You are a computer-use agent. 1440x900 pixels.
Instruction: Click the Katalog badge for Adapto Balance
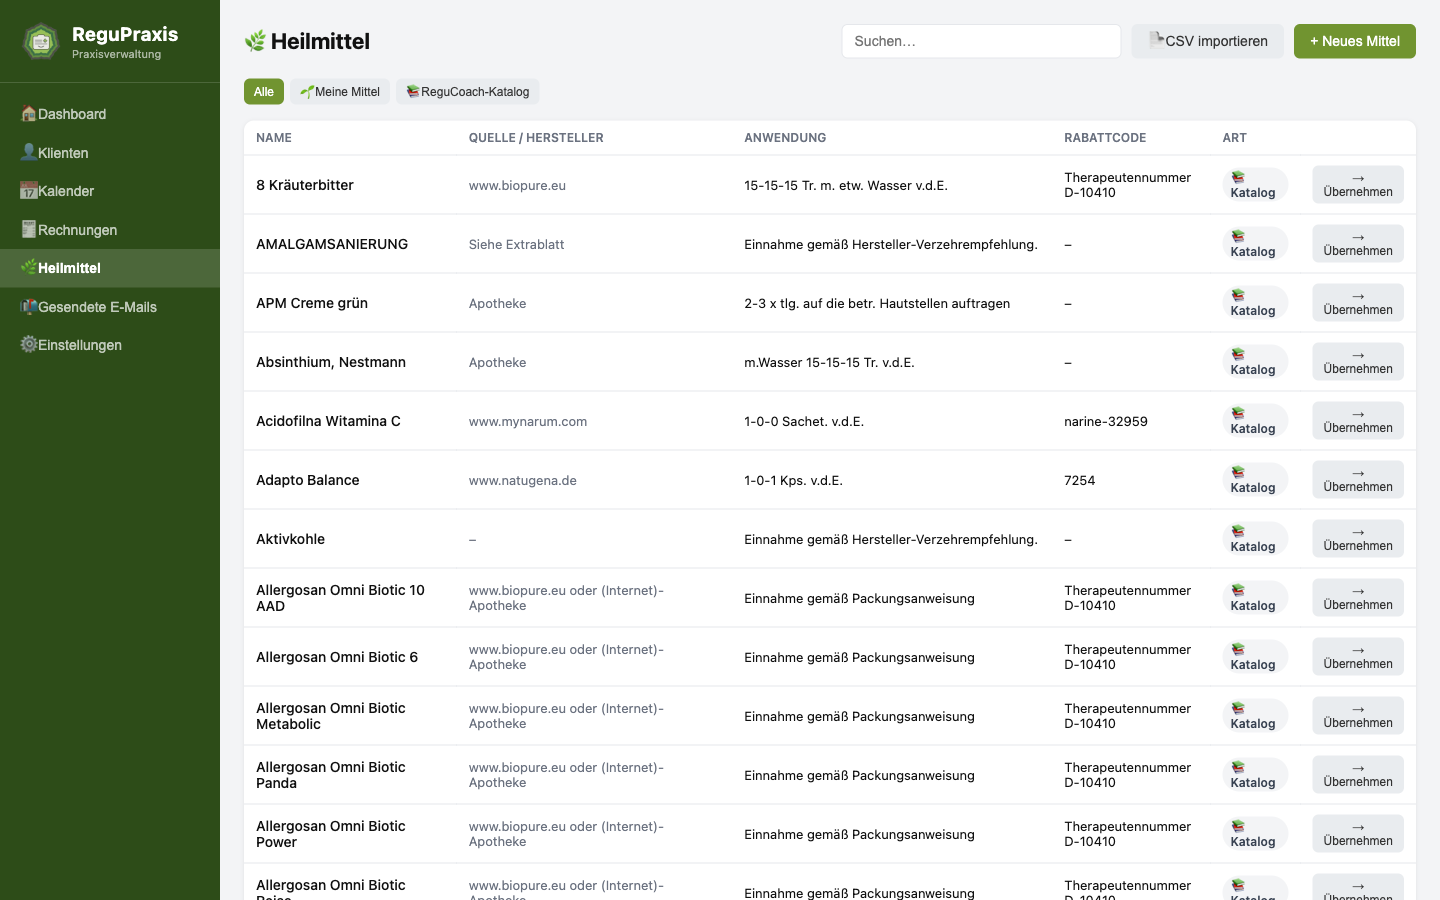coord(1254,480)
